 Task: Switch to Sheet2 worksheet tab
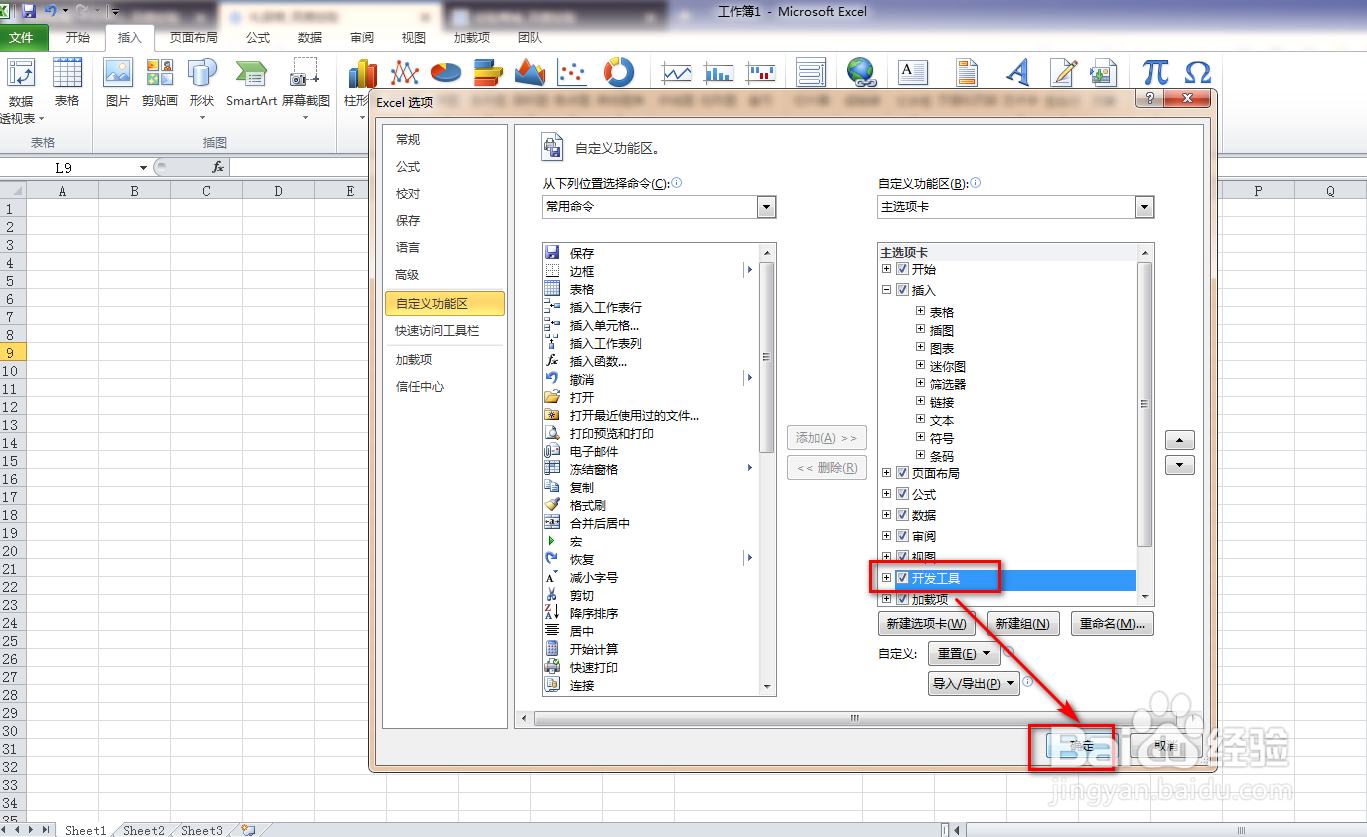[142, 829]
